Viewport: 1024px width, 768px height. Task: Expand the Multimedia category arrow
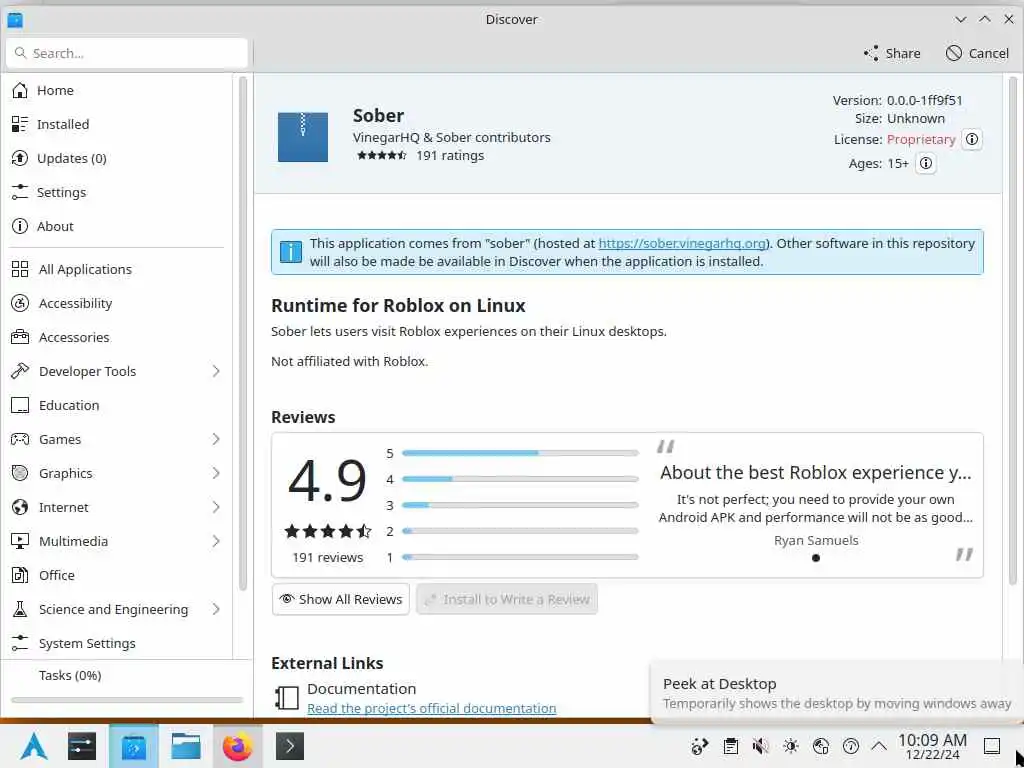tap(216, 541)
